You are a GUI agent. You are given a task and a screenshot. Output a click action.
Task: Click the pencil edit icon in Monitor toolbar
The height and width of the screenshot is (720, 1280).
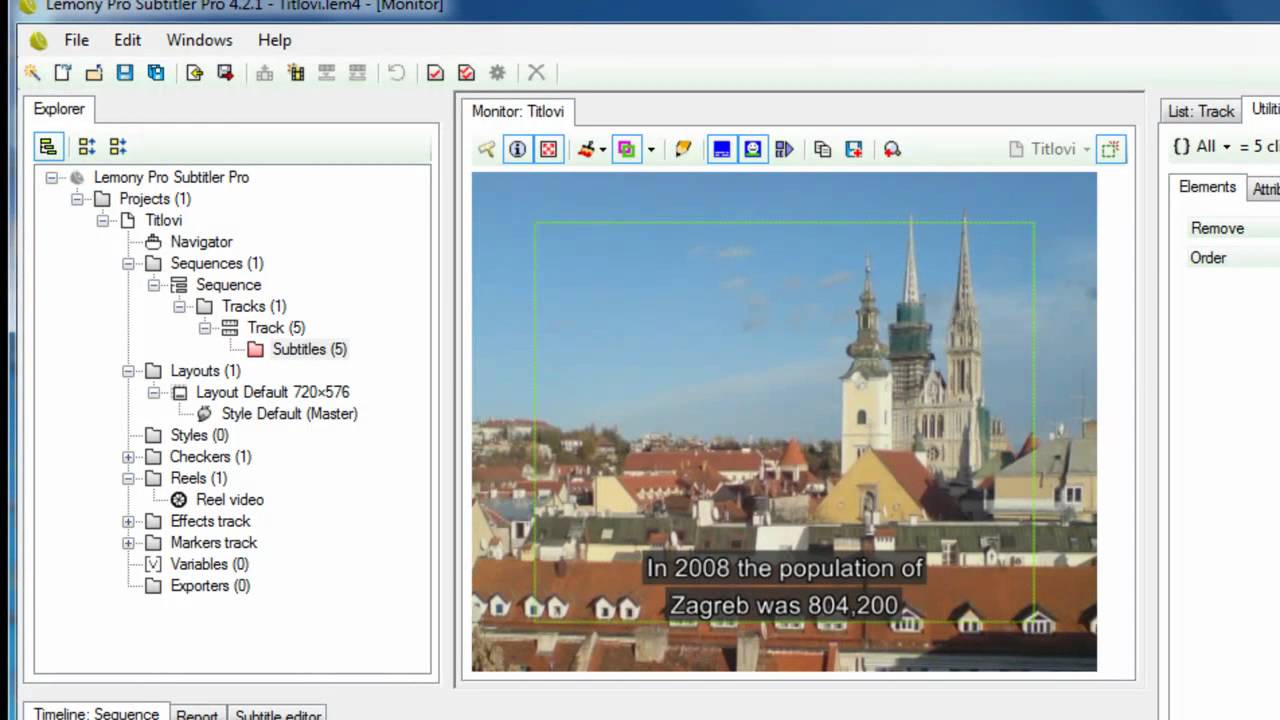pos(683,149)
